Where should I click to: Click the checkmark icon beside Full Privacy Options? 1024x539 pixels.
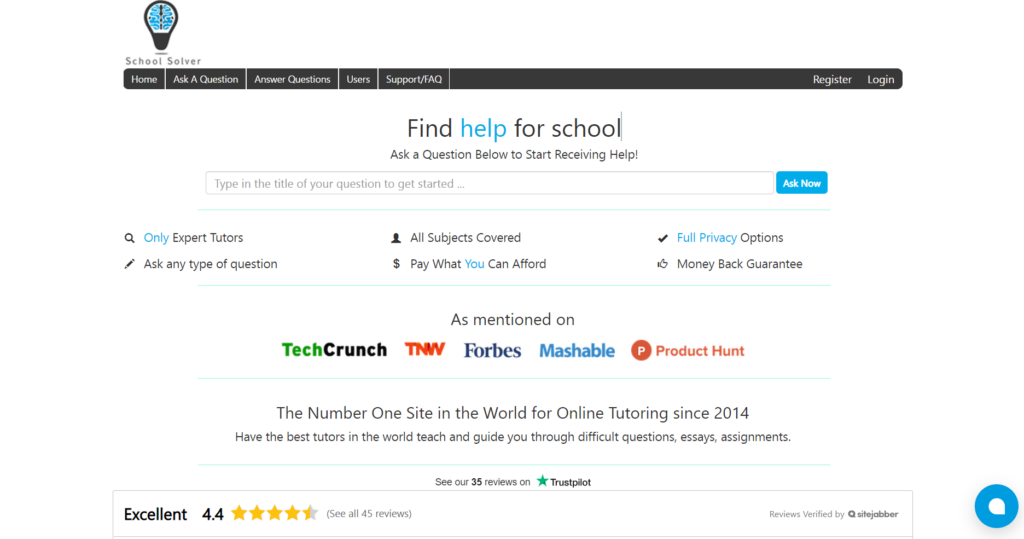(x=662, y=238)
